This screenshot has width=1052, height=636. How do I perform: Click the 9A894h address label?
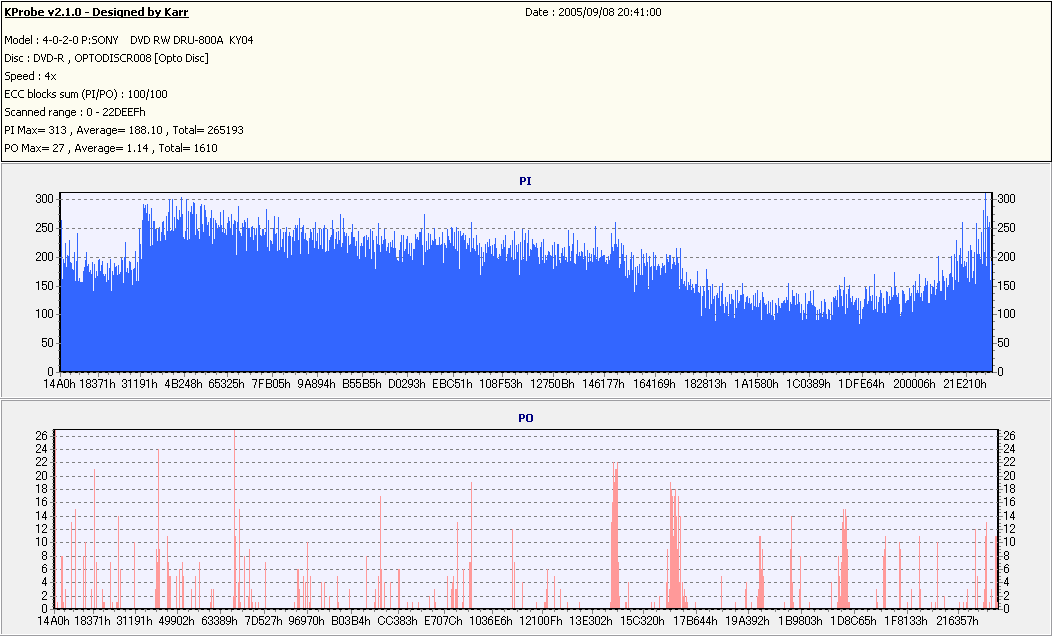point(316,384)
